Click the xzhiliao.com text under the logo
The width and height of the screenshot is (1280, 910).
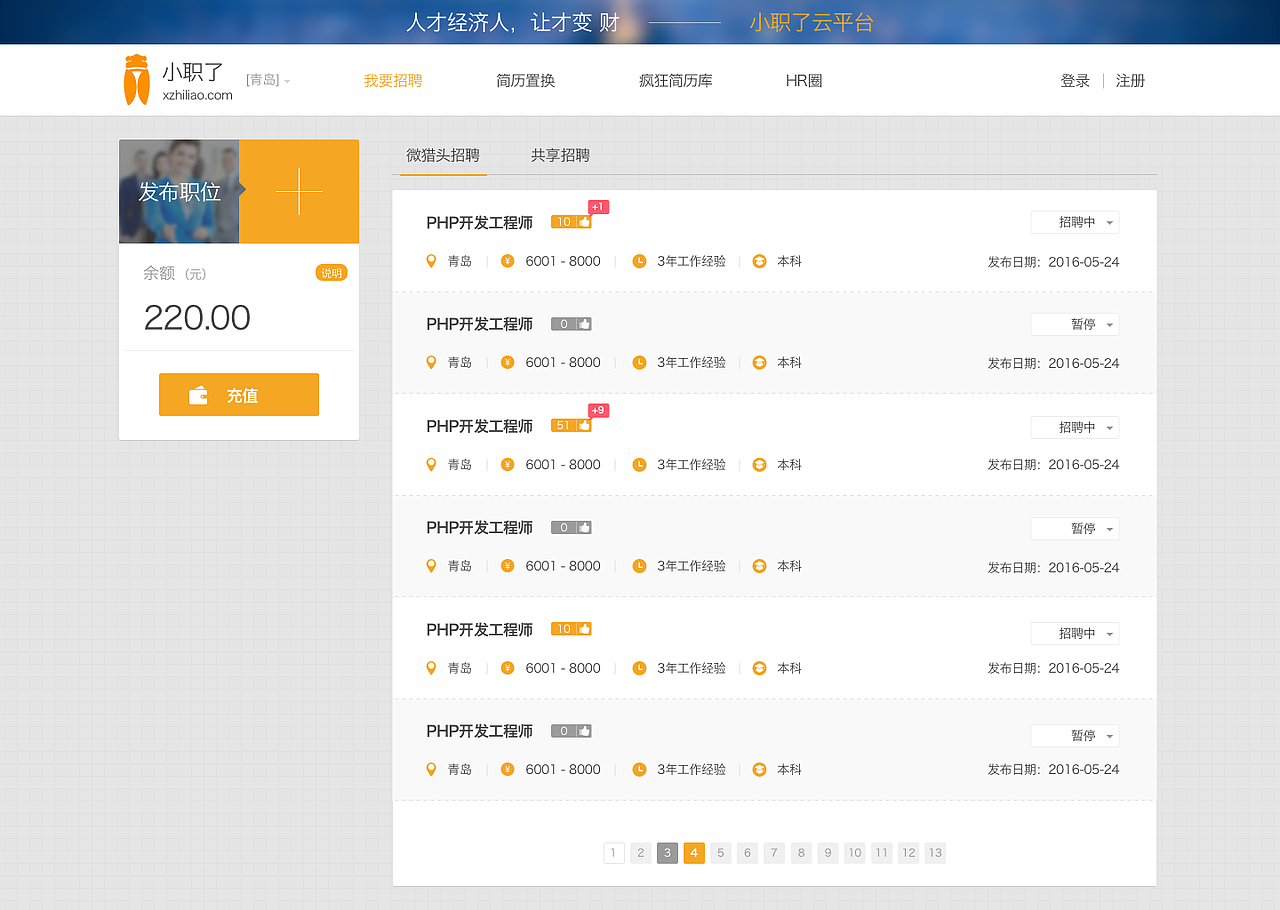(x=197, y=96)
